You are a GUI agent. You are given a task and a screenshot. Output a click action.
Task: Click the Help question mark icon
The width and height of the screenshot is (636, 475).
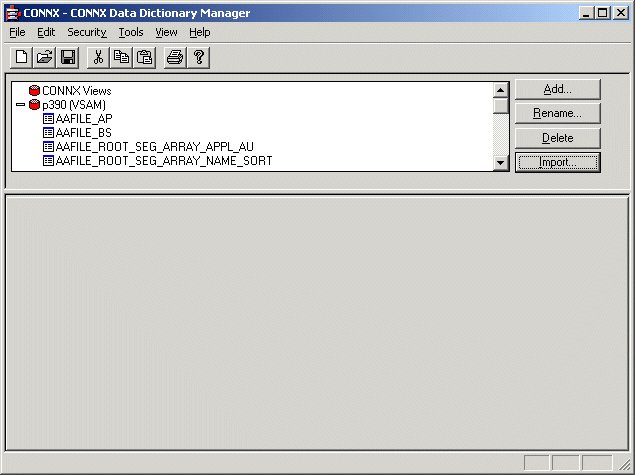point(198,57)
